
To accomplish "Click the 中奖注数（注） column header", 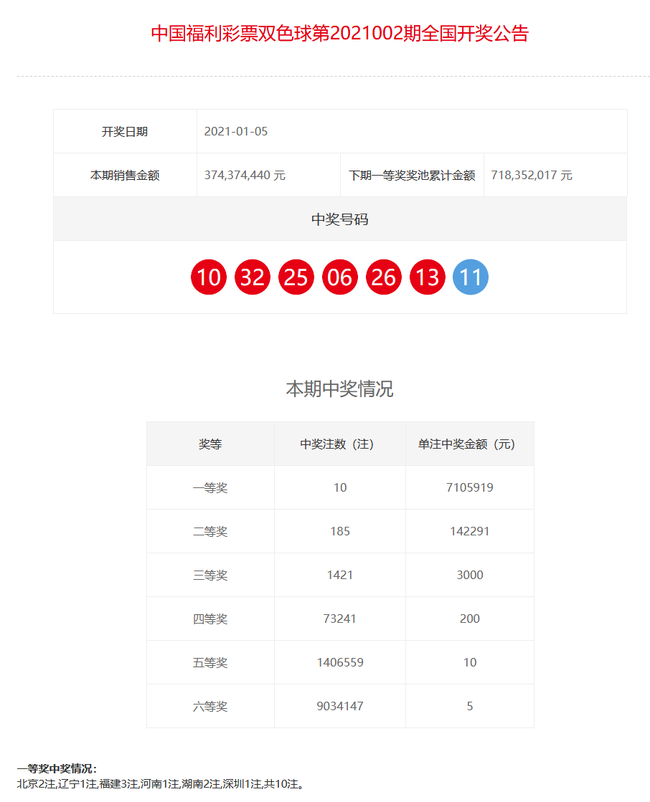I will (340, 444).
